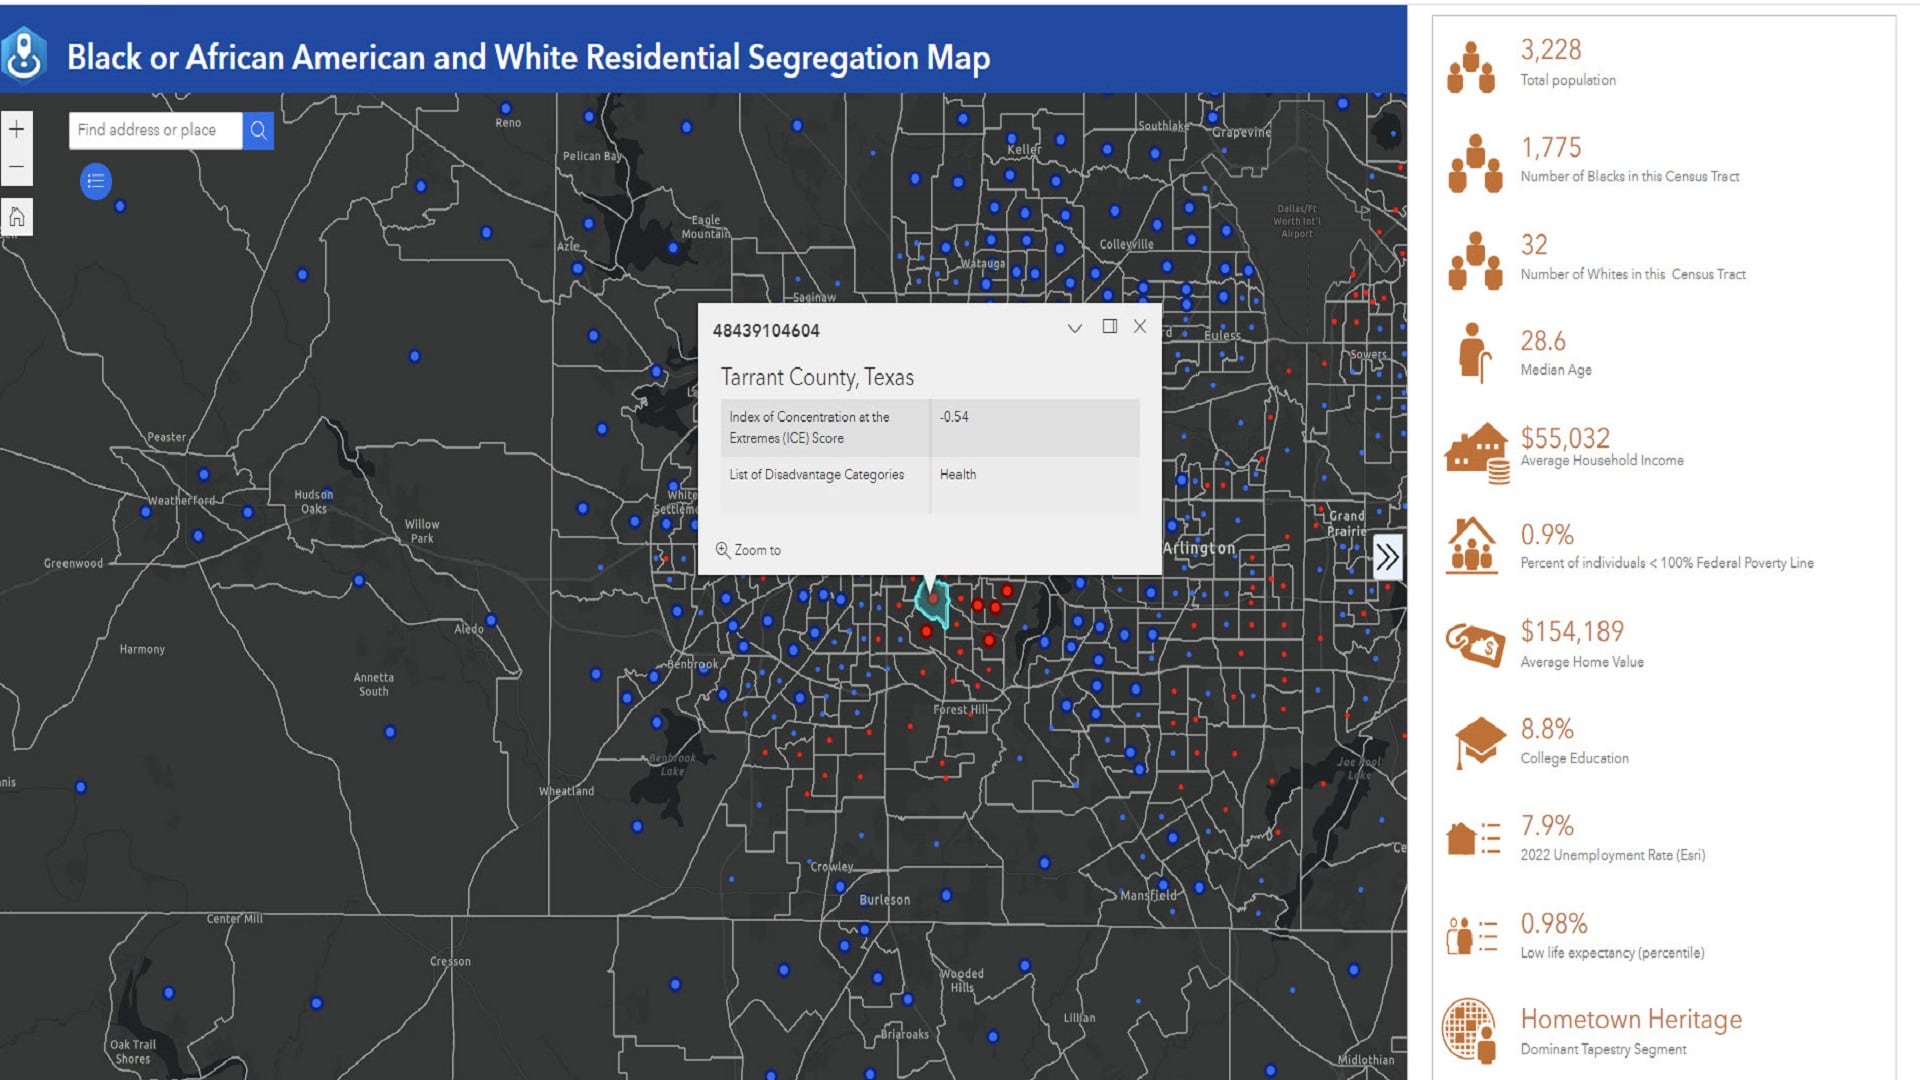The width and height of the screenshot is (1920, 1080).
Task: Open the blue legend list button
Action: (x=96, y=181)
